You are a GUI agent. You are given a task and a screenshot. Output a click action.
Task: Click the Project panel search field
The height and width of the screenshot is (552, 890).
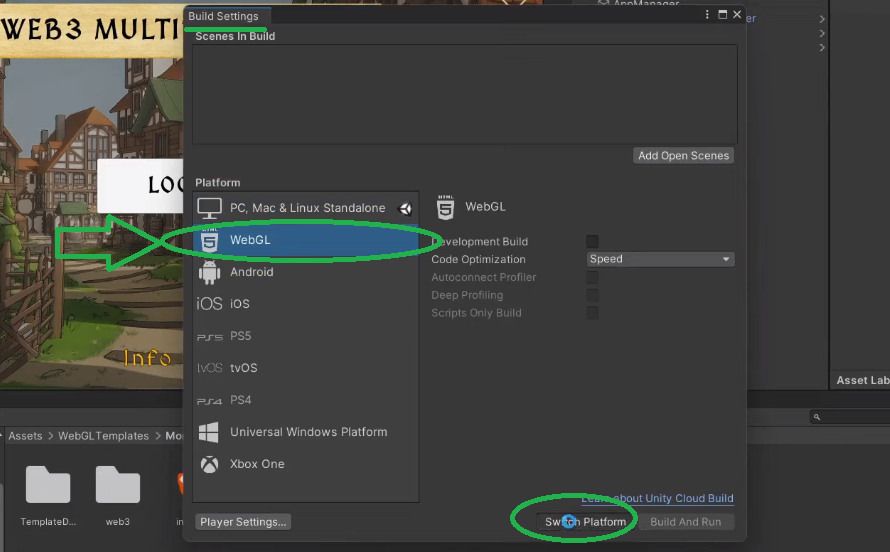point(850,417)
